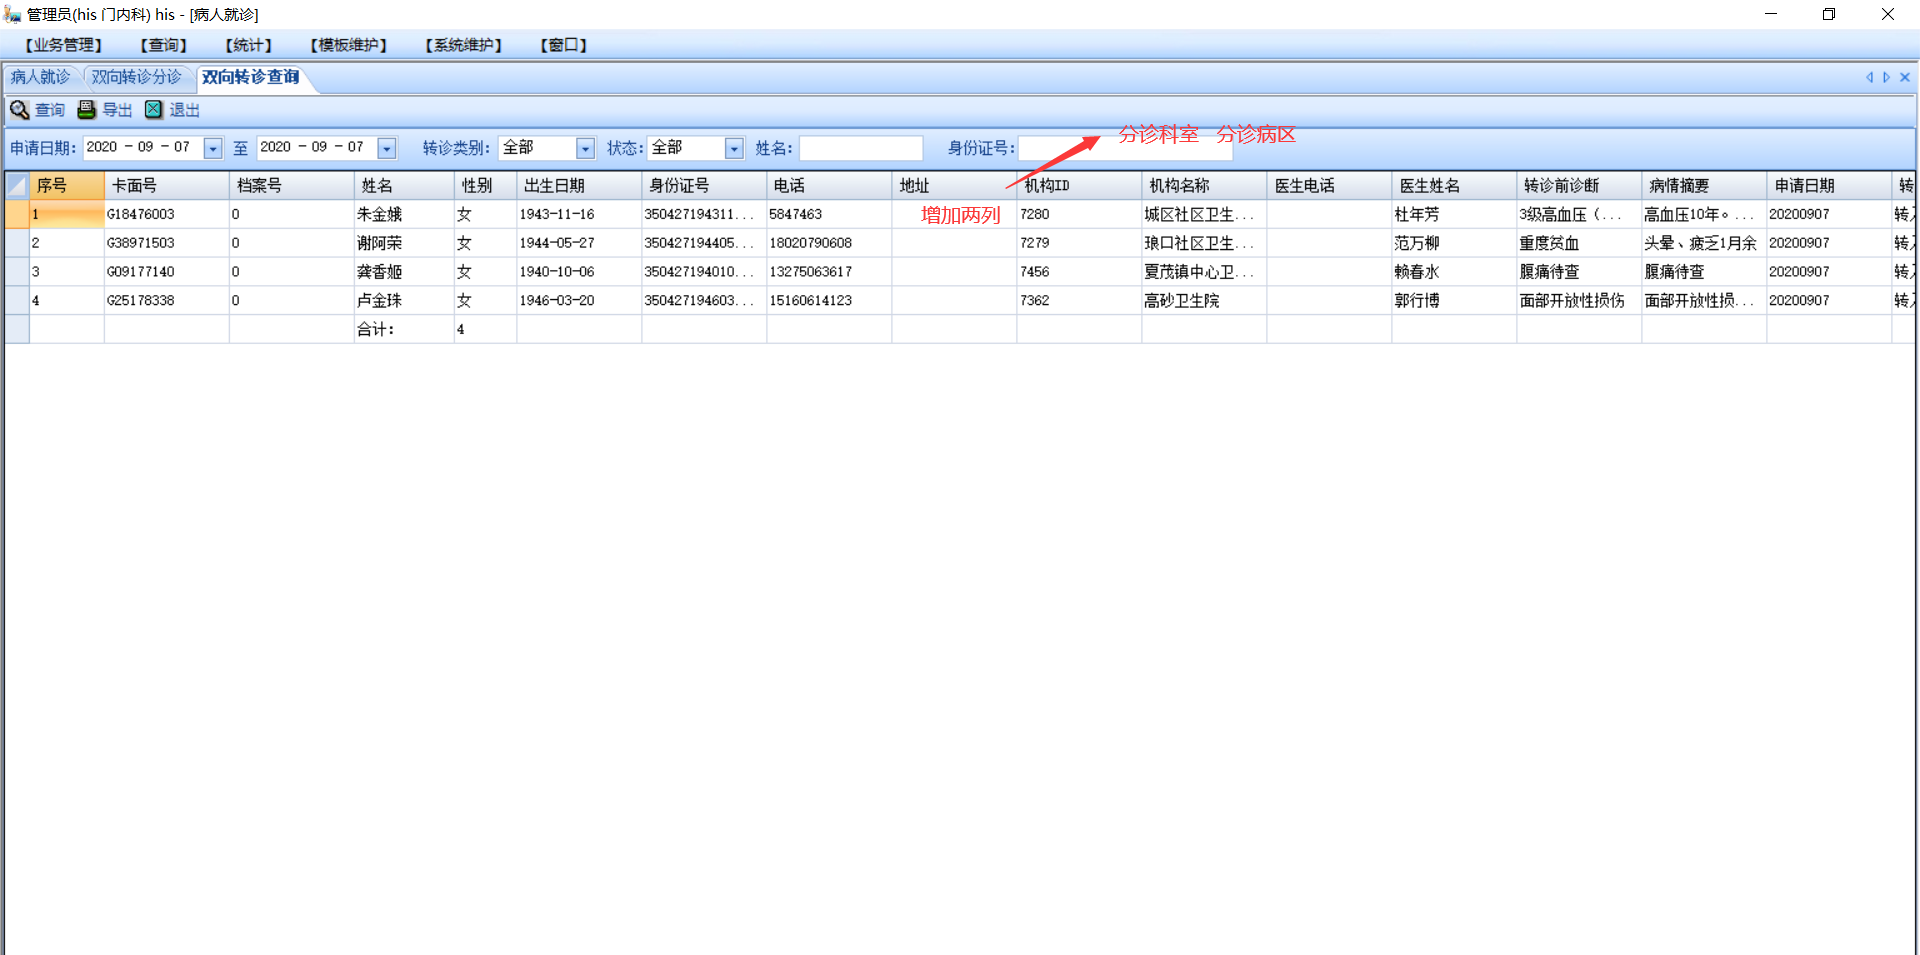Sort by the 档案号 column header
1920x955 pixels.
pos(292,186)
